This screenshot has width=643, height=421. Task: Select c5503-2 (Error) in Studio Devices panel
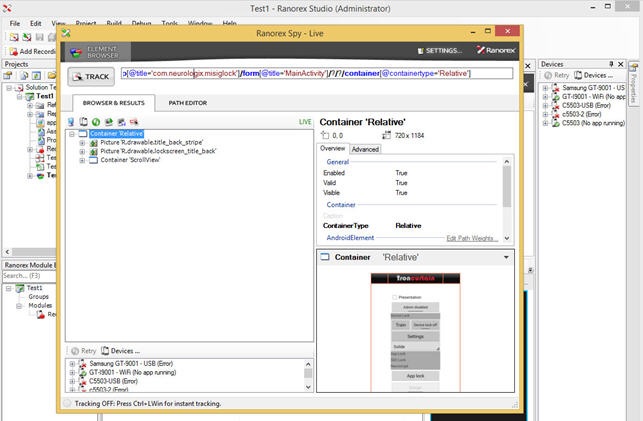click(x=581, y=114)
